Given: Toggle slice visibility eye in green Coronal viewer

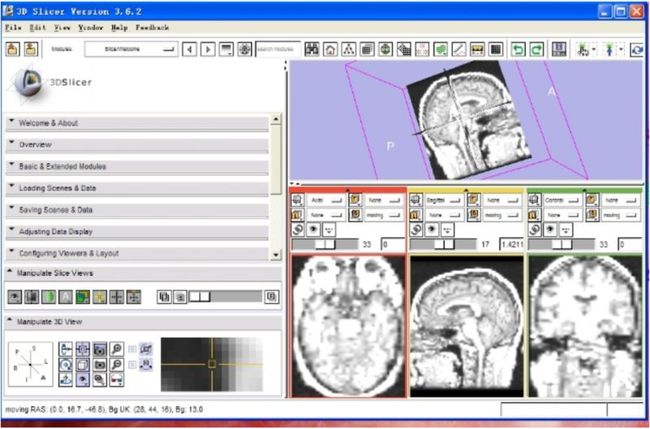Looking at the screenshot, I should (x=550, y=229).
